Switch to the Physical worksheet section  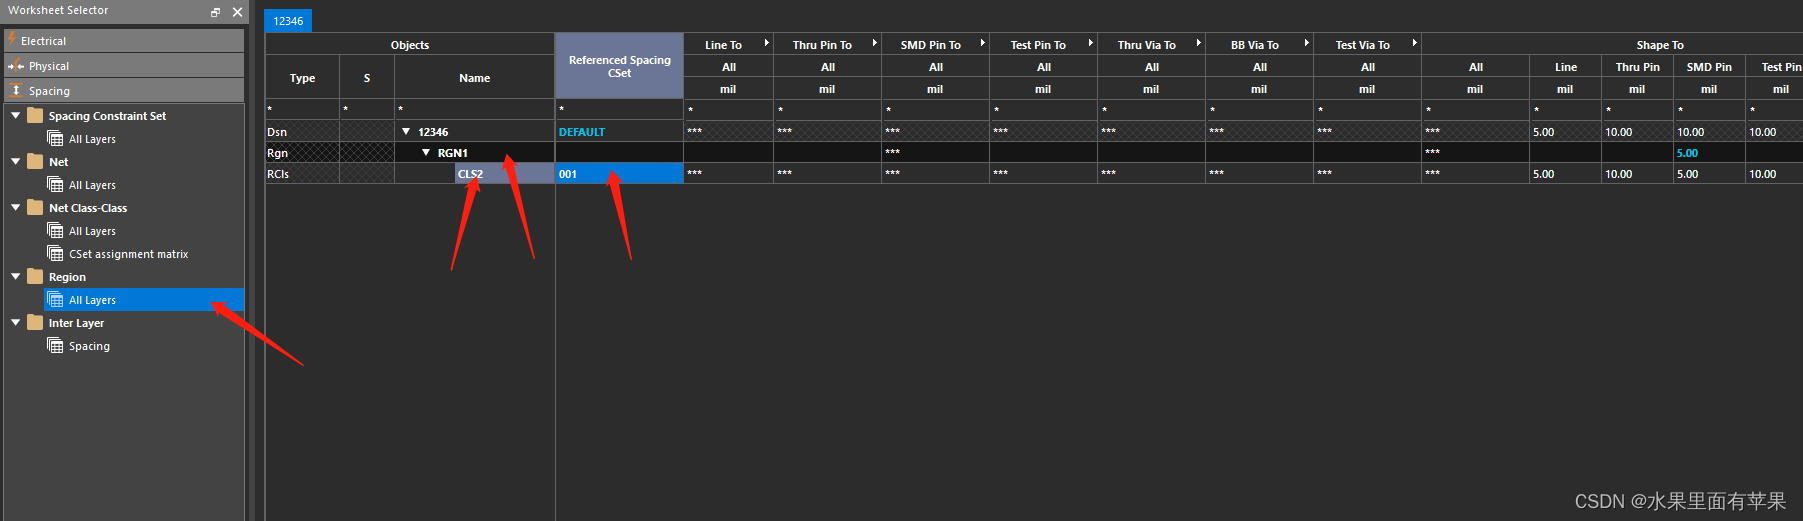tap(48, 66)
